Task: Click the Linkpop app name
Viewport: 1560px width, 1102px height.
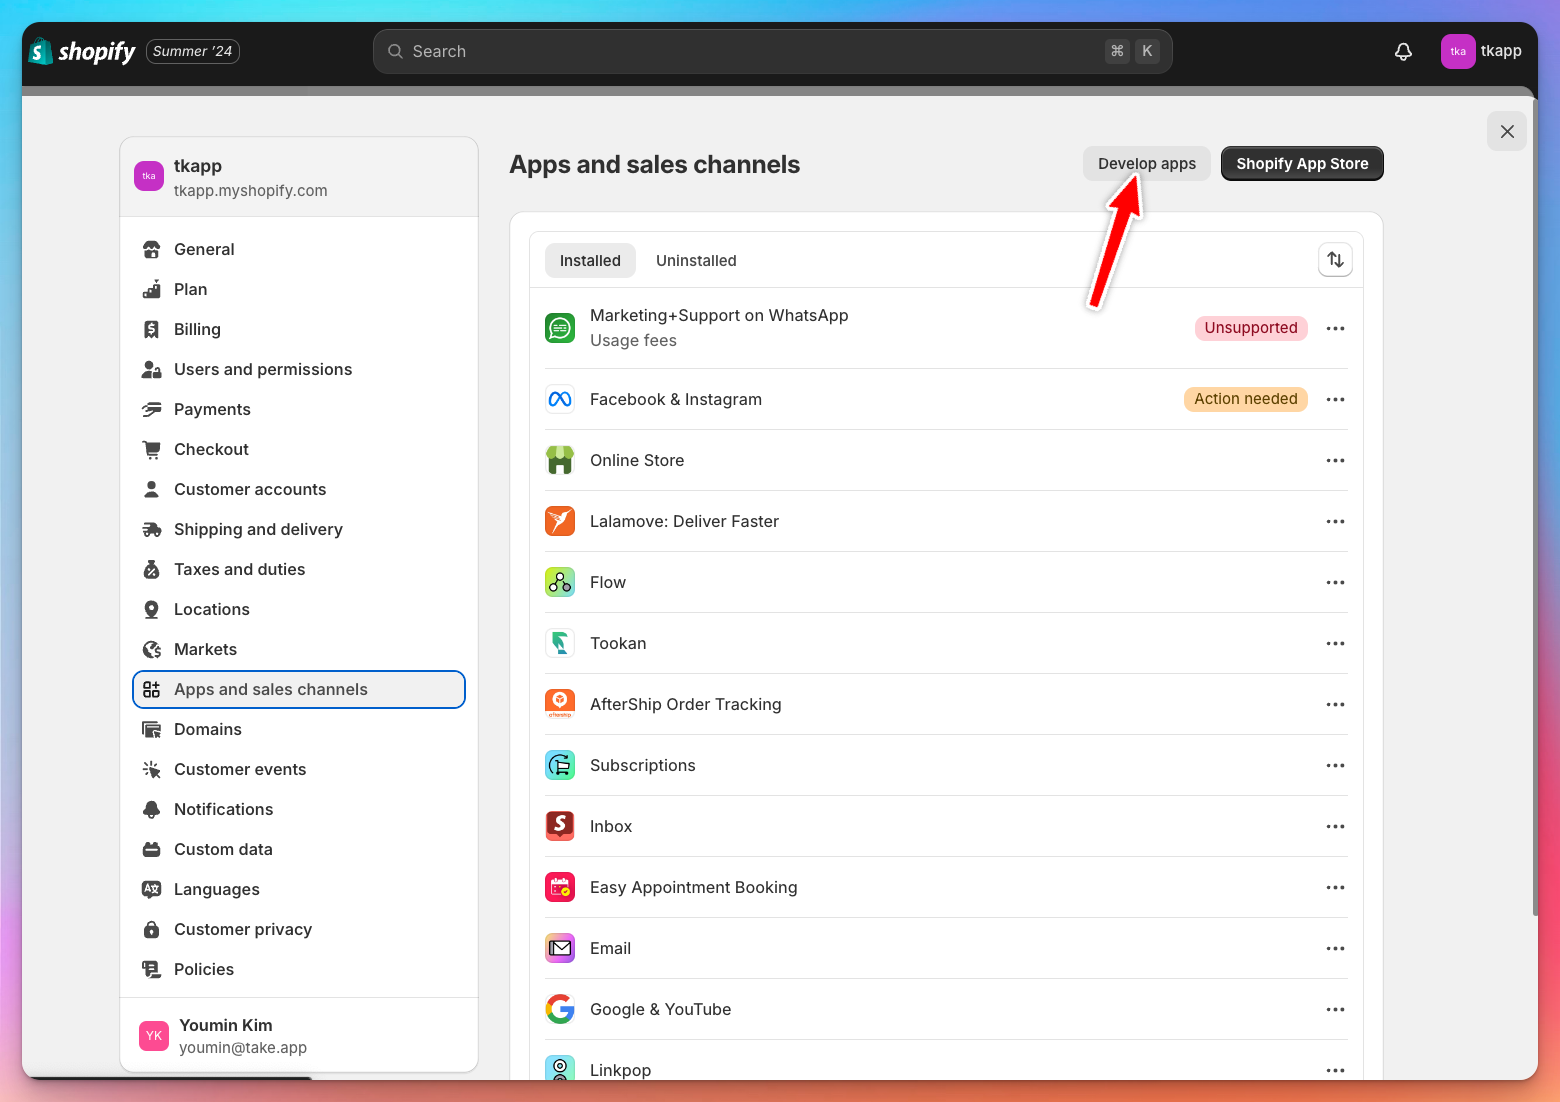Action: pyautogui.click(x=620, y=1069)
